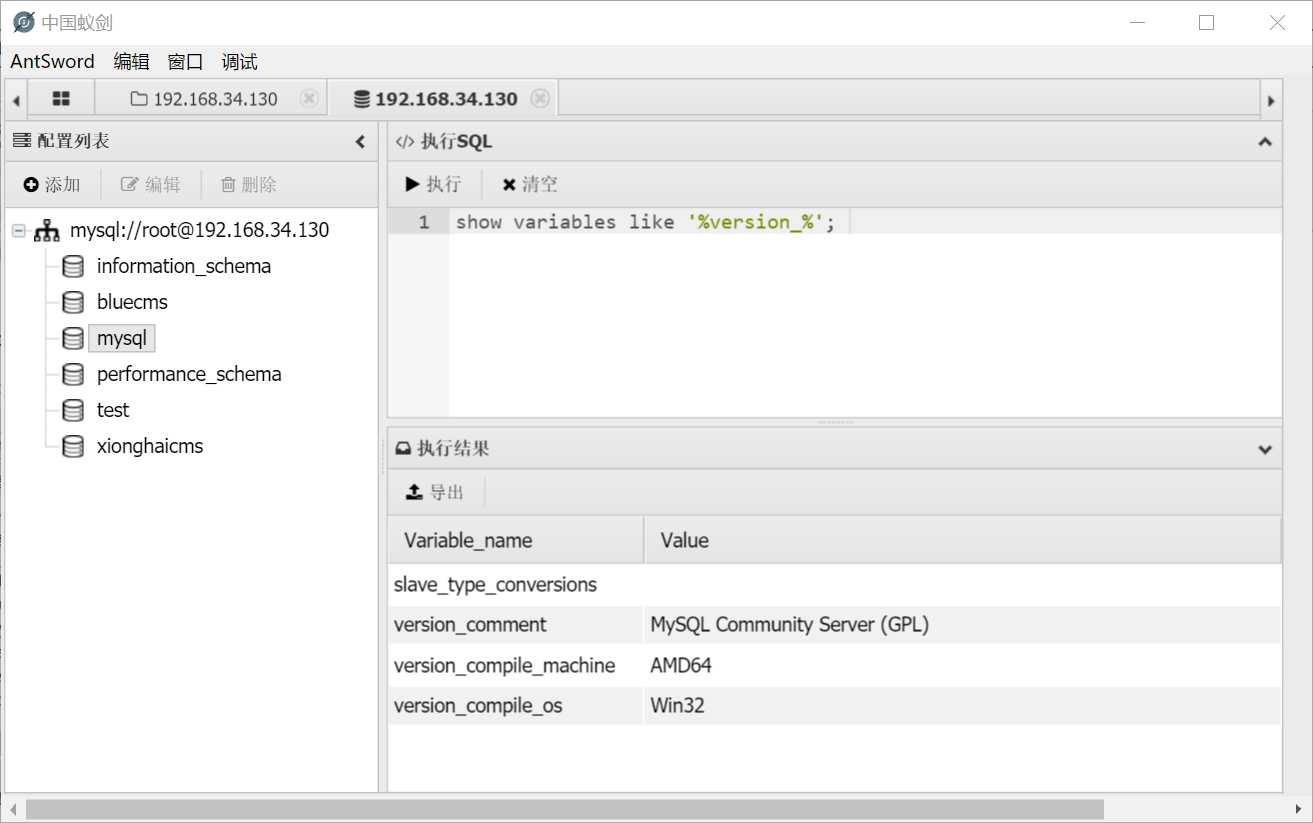The width and height of the screenshot is (1313, 823).
Task: Select mysql://root@192.168.34.130 connection
Action: [x=199, y=230]
